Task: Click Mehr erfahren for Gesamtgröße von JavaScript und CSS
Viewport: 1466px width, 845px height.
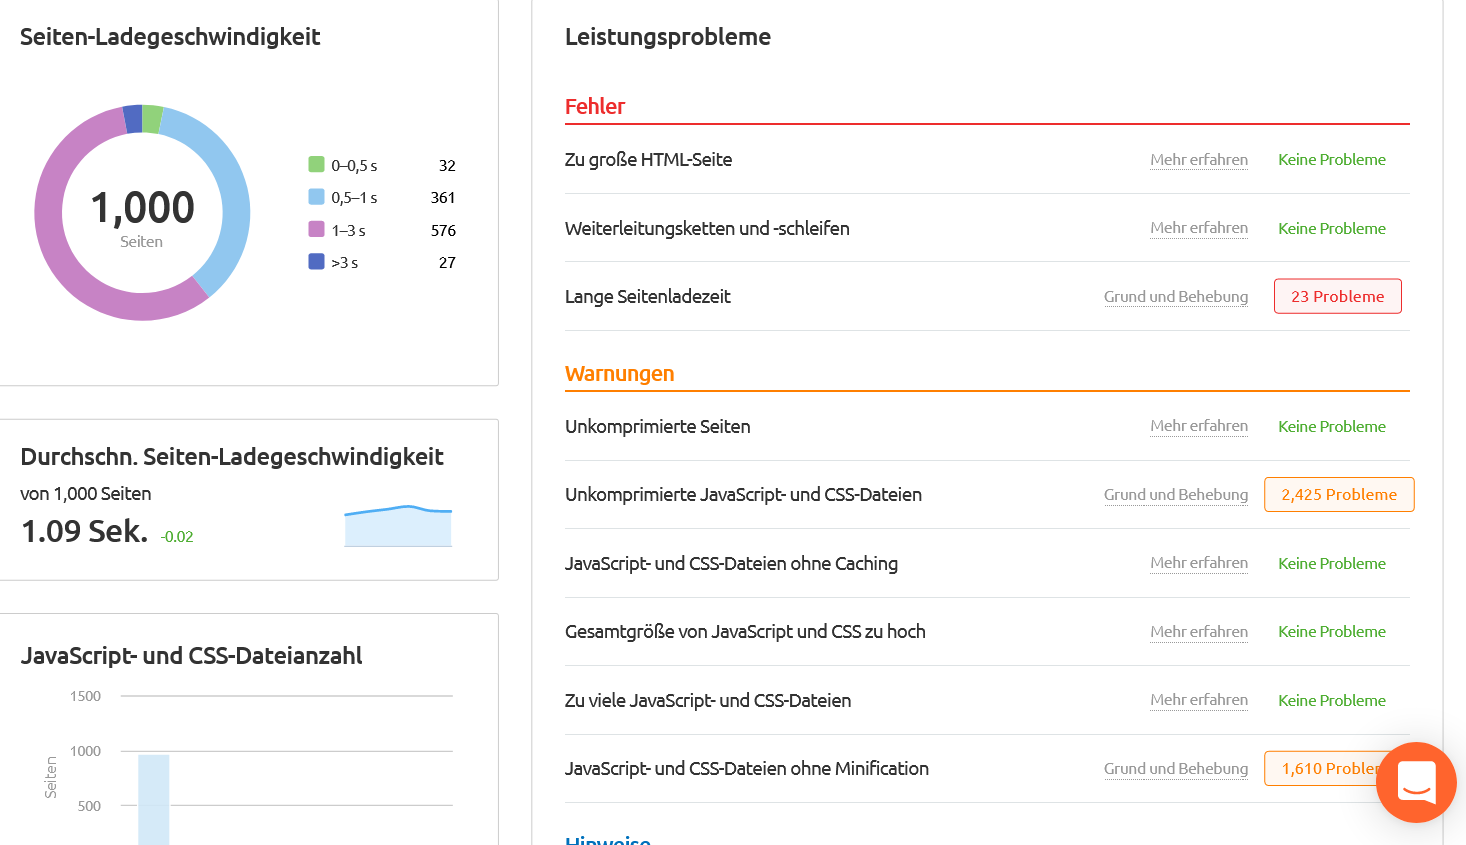Action: pyautogui.click(x=1199, y=631)
